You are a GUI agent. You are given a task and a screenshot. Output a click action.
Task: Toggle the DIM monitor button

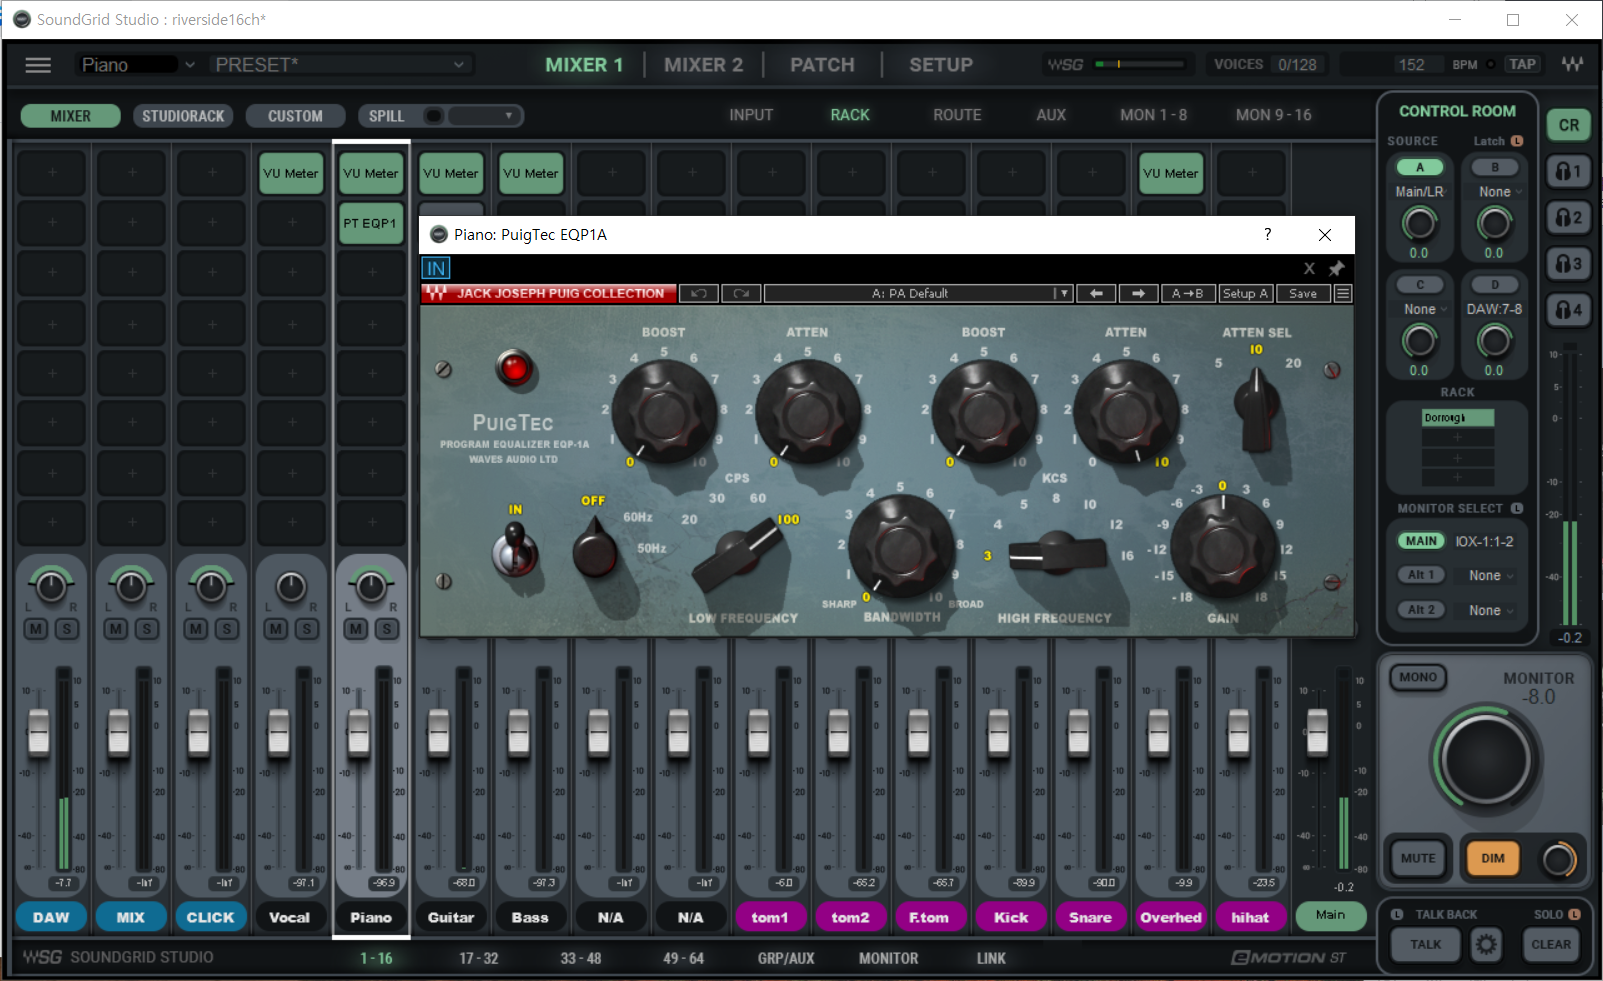(x=1492, y=858)
